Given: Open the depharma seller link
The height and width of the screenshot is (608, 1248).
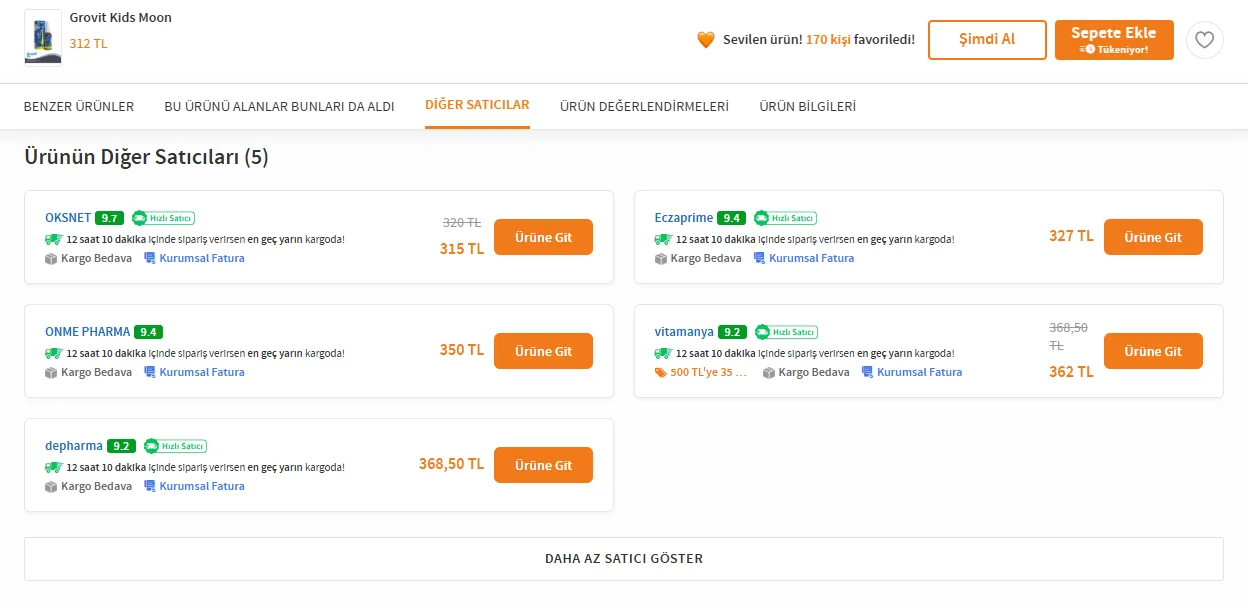Looking at the screenshot, I should click(74, 446).
